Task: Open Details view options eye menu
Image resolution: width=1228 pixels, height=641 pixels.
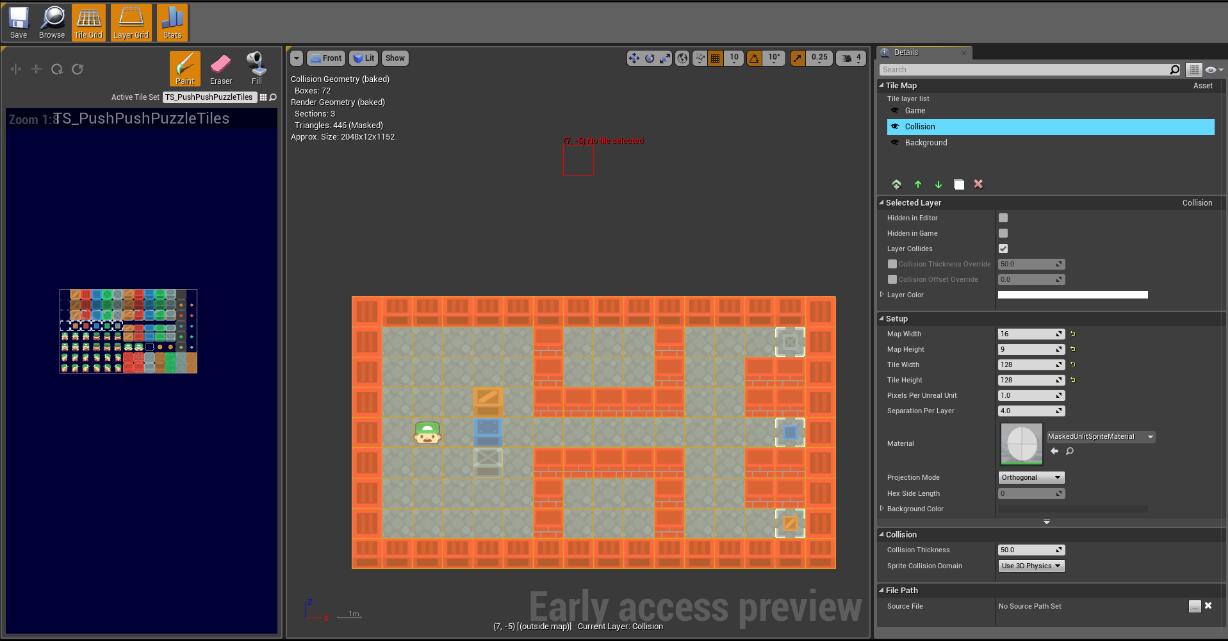Action: (1213, 70)
